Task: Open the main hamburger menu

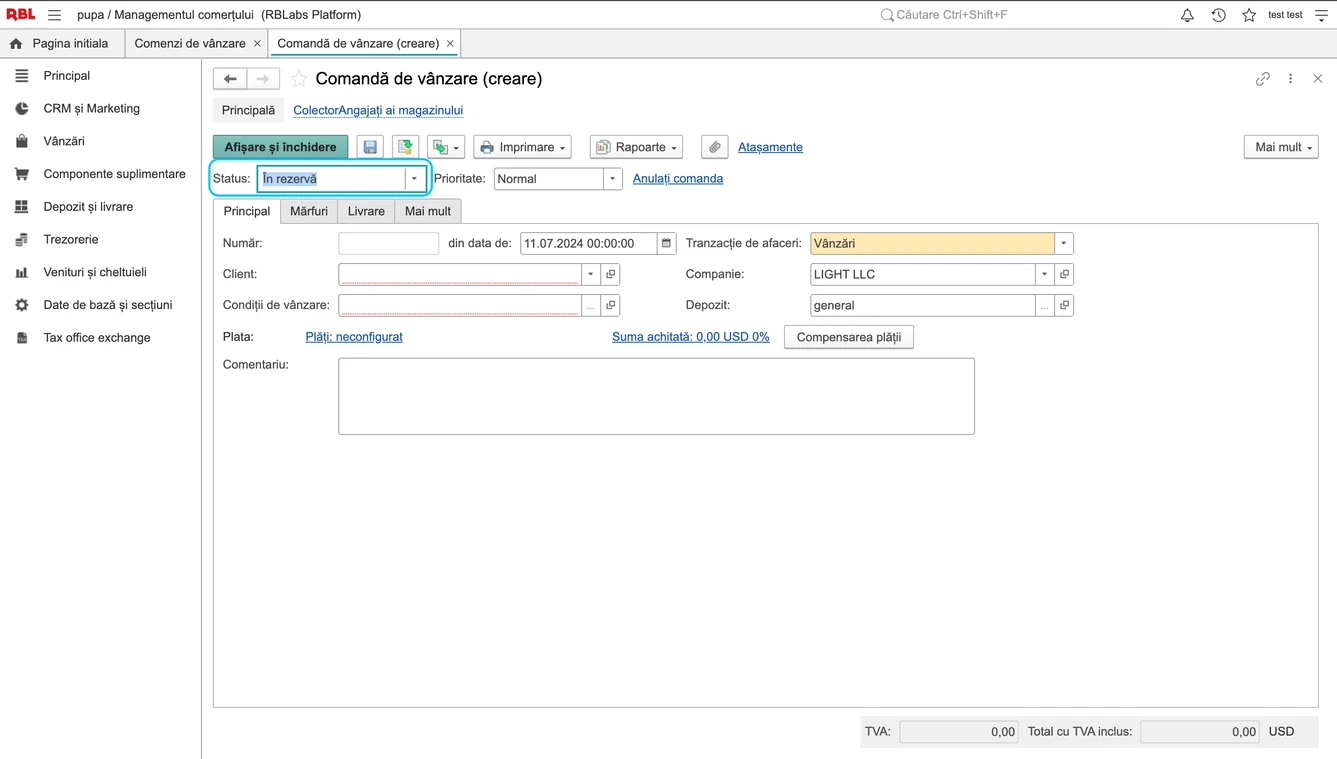Action: (54, 15)
